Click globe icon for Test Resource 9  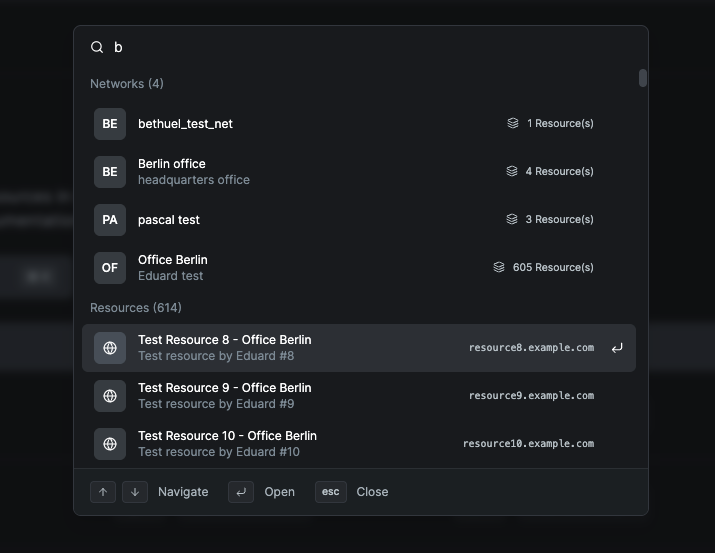(x=110, y=396)
